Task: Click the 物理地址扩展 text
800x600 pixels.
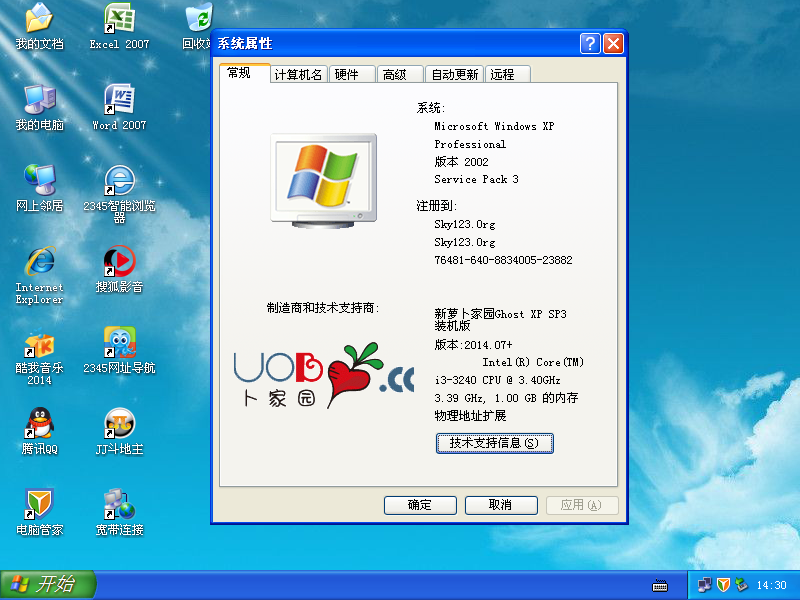Action: 470,415
